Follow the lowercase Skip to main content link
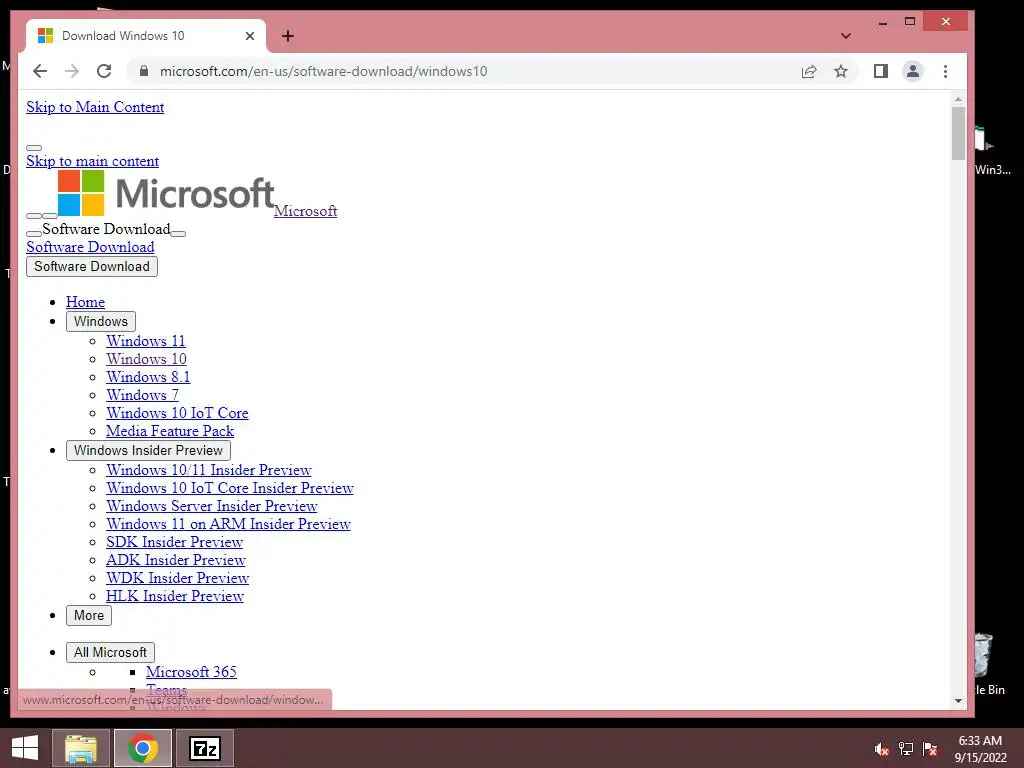Screen dimensions: 1024x768 pos(93,161)
